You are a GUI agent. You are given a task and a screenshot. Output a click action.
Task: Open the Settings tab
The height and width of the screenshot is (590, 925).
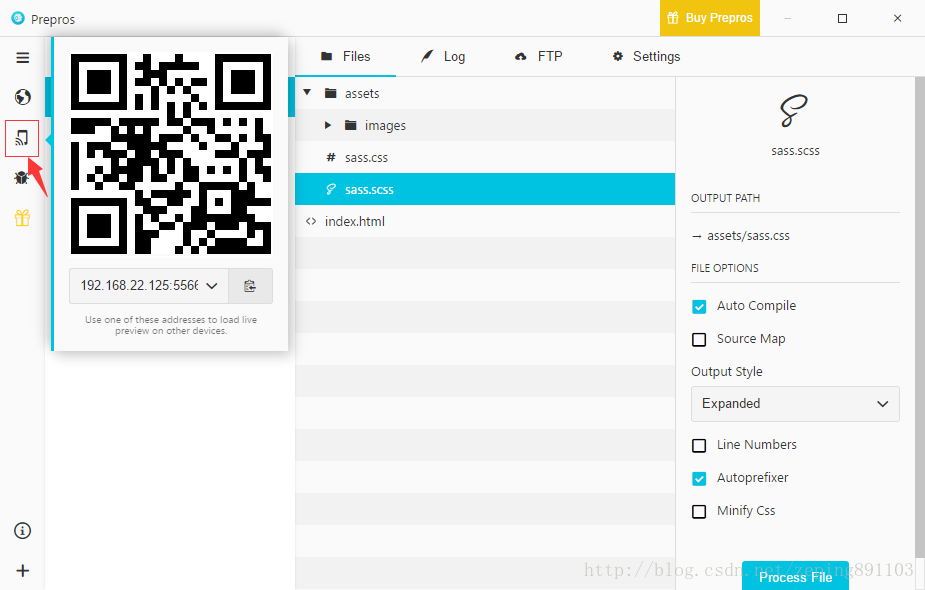pyautogui.click(x=647, y=57)
